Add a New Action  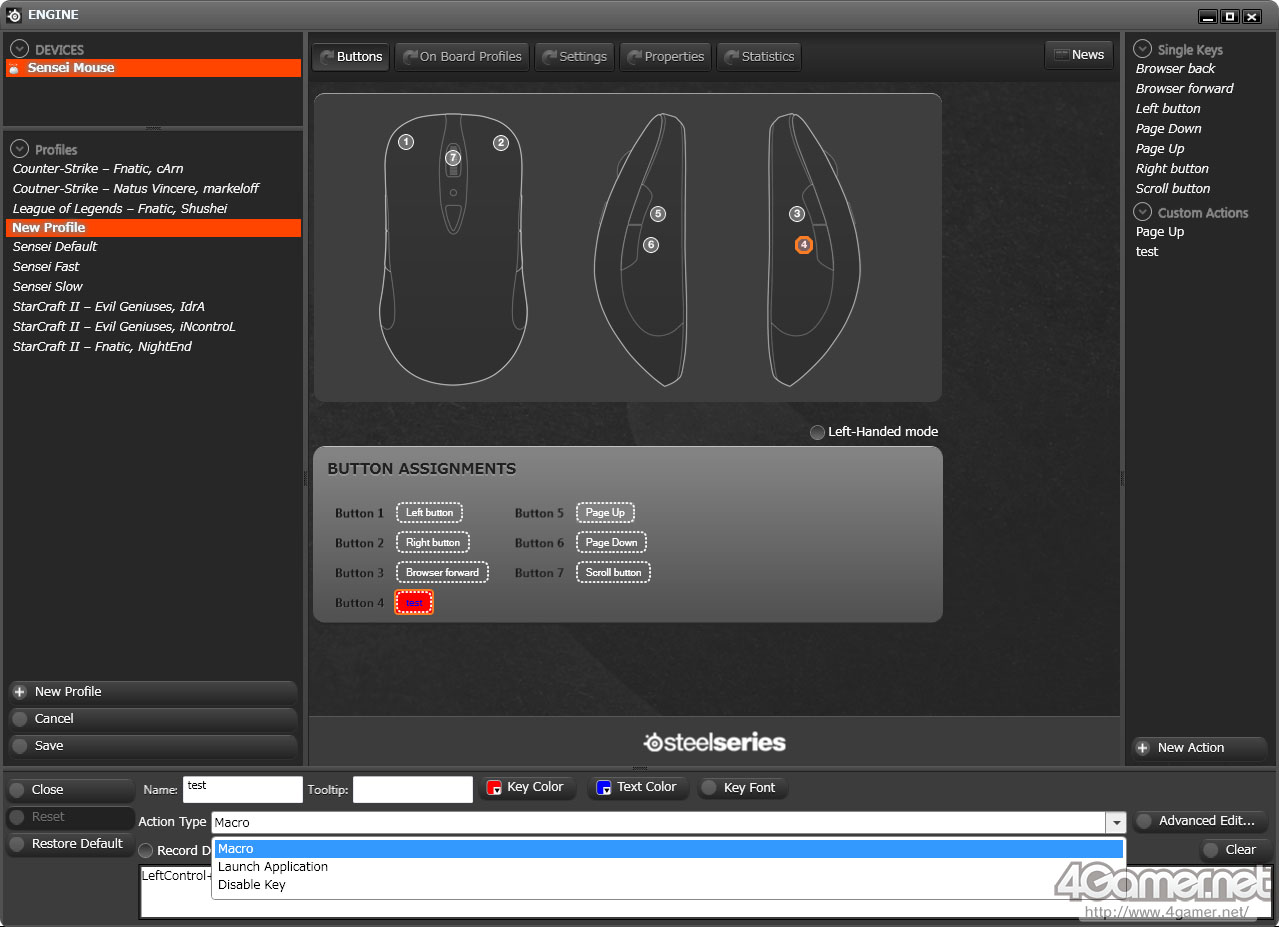pyautogui.click(x=1199, y=748)
